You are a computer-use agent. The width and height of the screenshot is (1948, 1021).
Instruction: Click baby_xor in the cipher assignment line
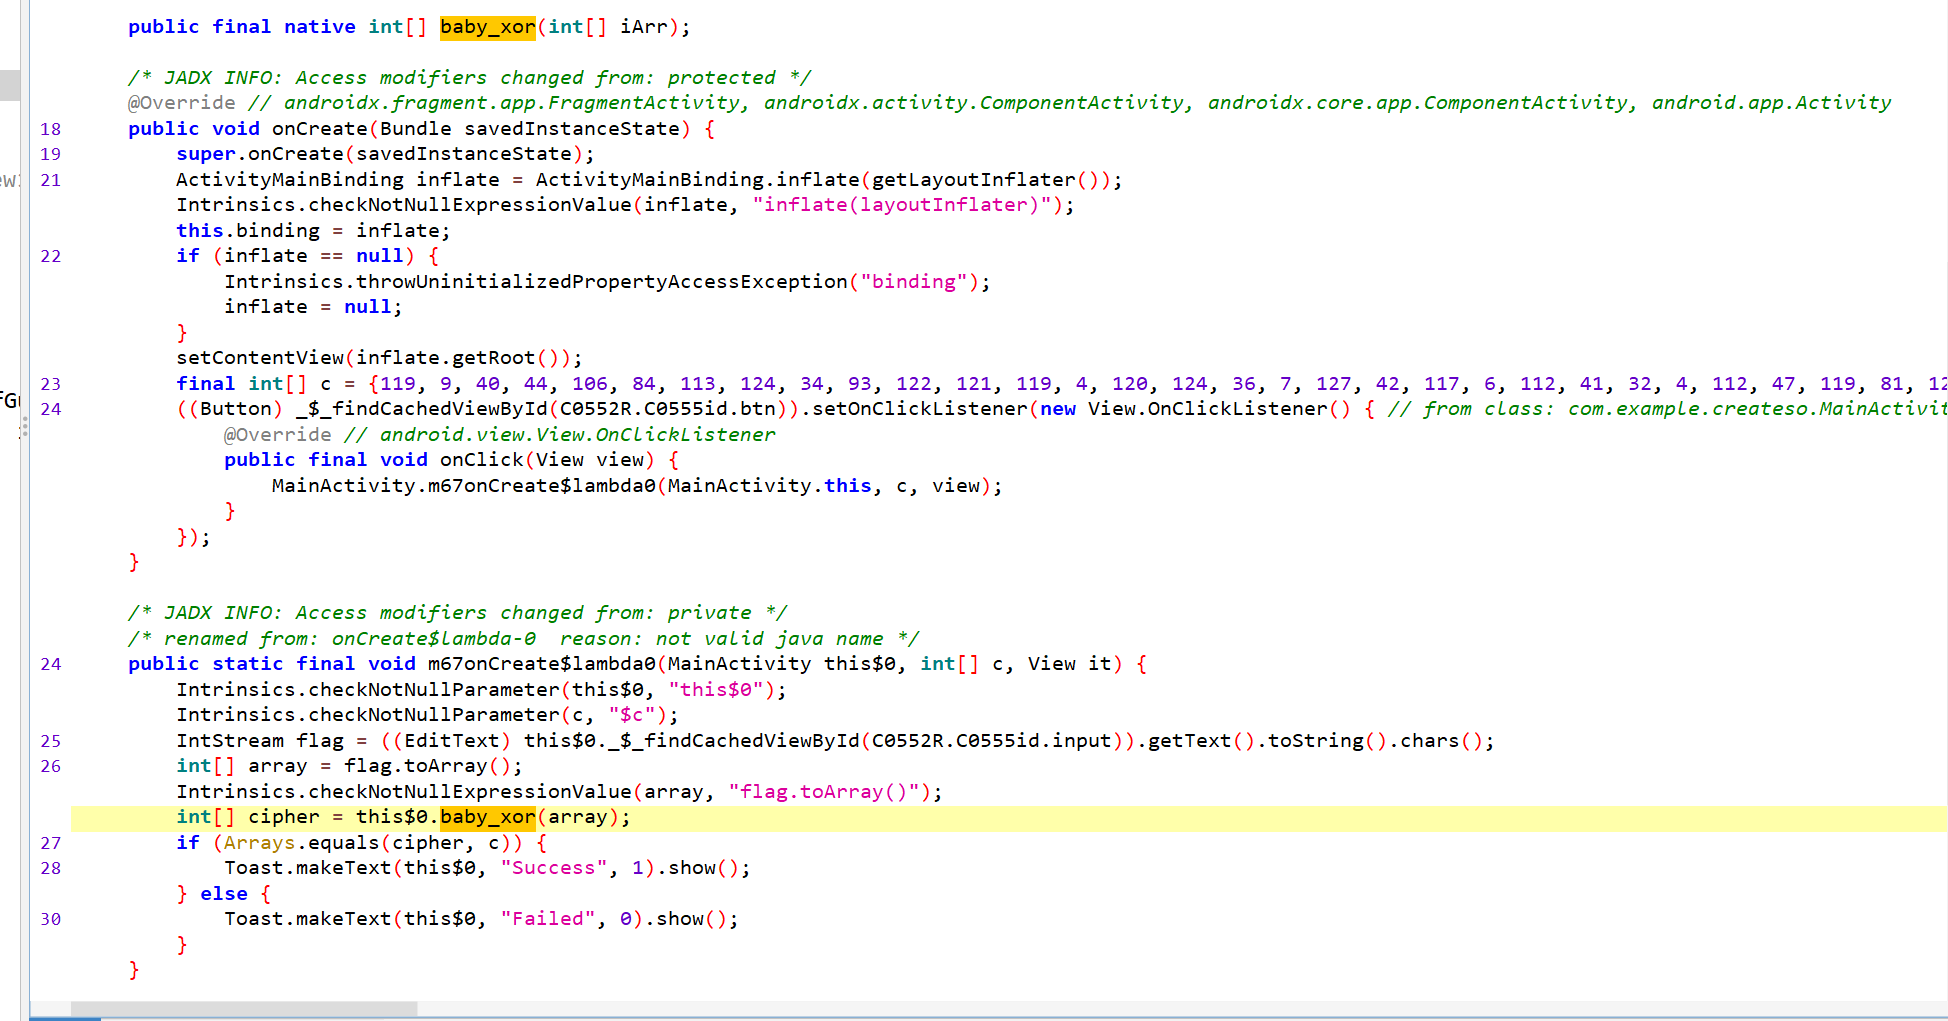click(x=487, y=817)
